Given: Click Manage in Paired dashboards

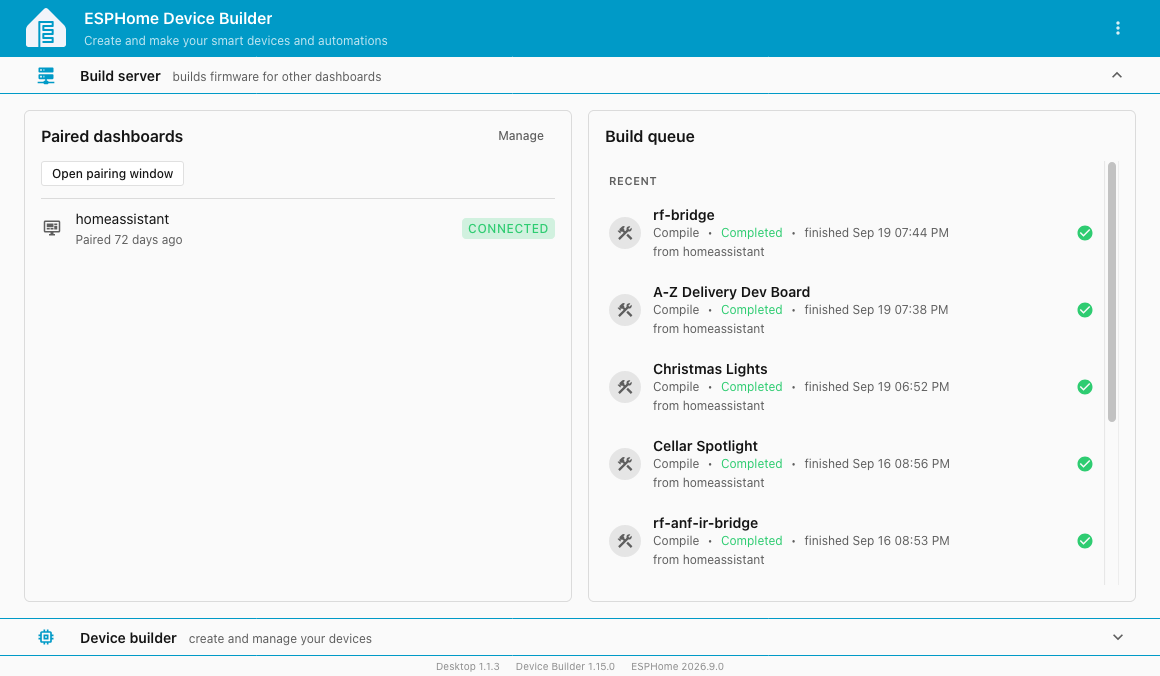Looking at the screenshot, I should [521, 136].
